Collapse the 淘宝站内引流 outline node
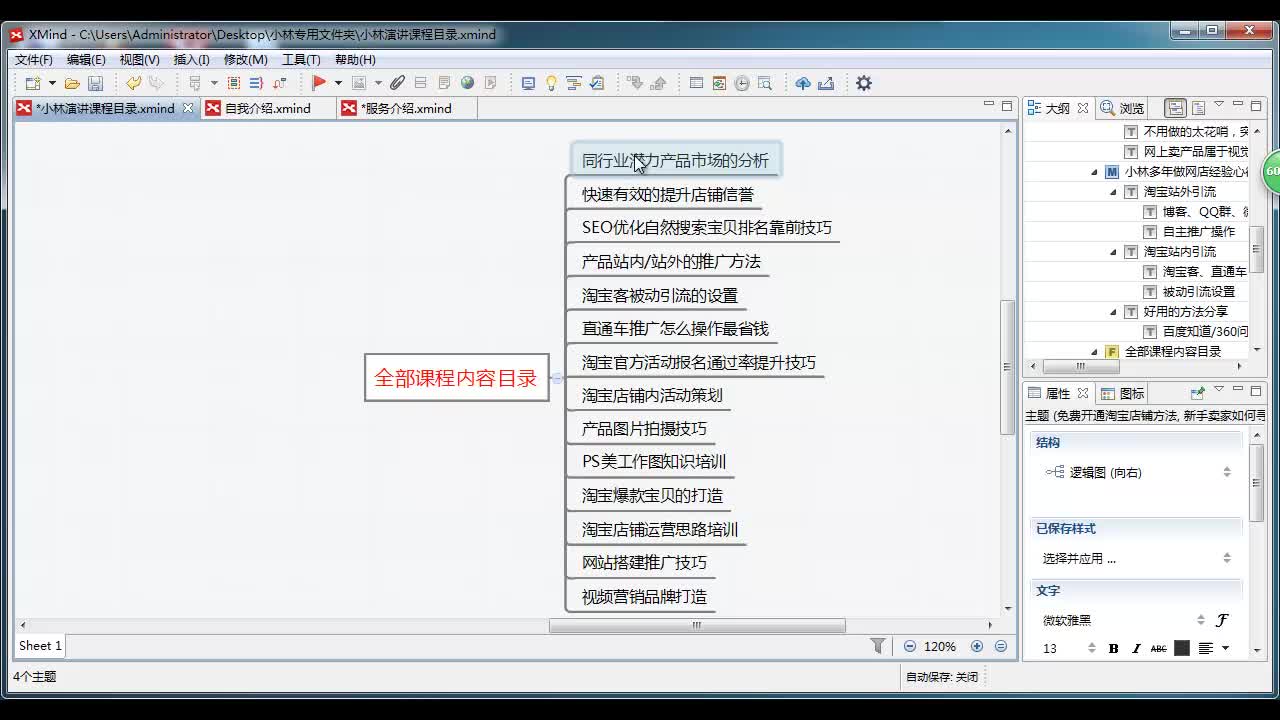Viewport: 1280px width, 720px height. tap(1113, 251)
